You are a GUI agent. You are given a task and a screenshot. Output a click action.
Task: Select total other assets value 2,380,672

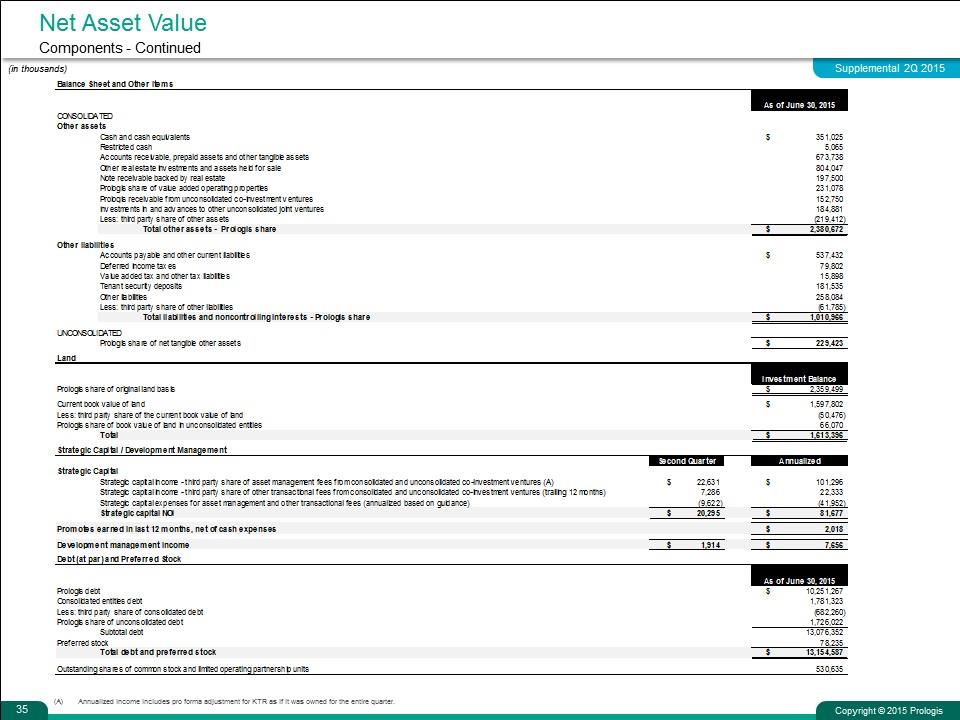pos(826,230)
